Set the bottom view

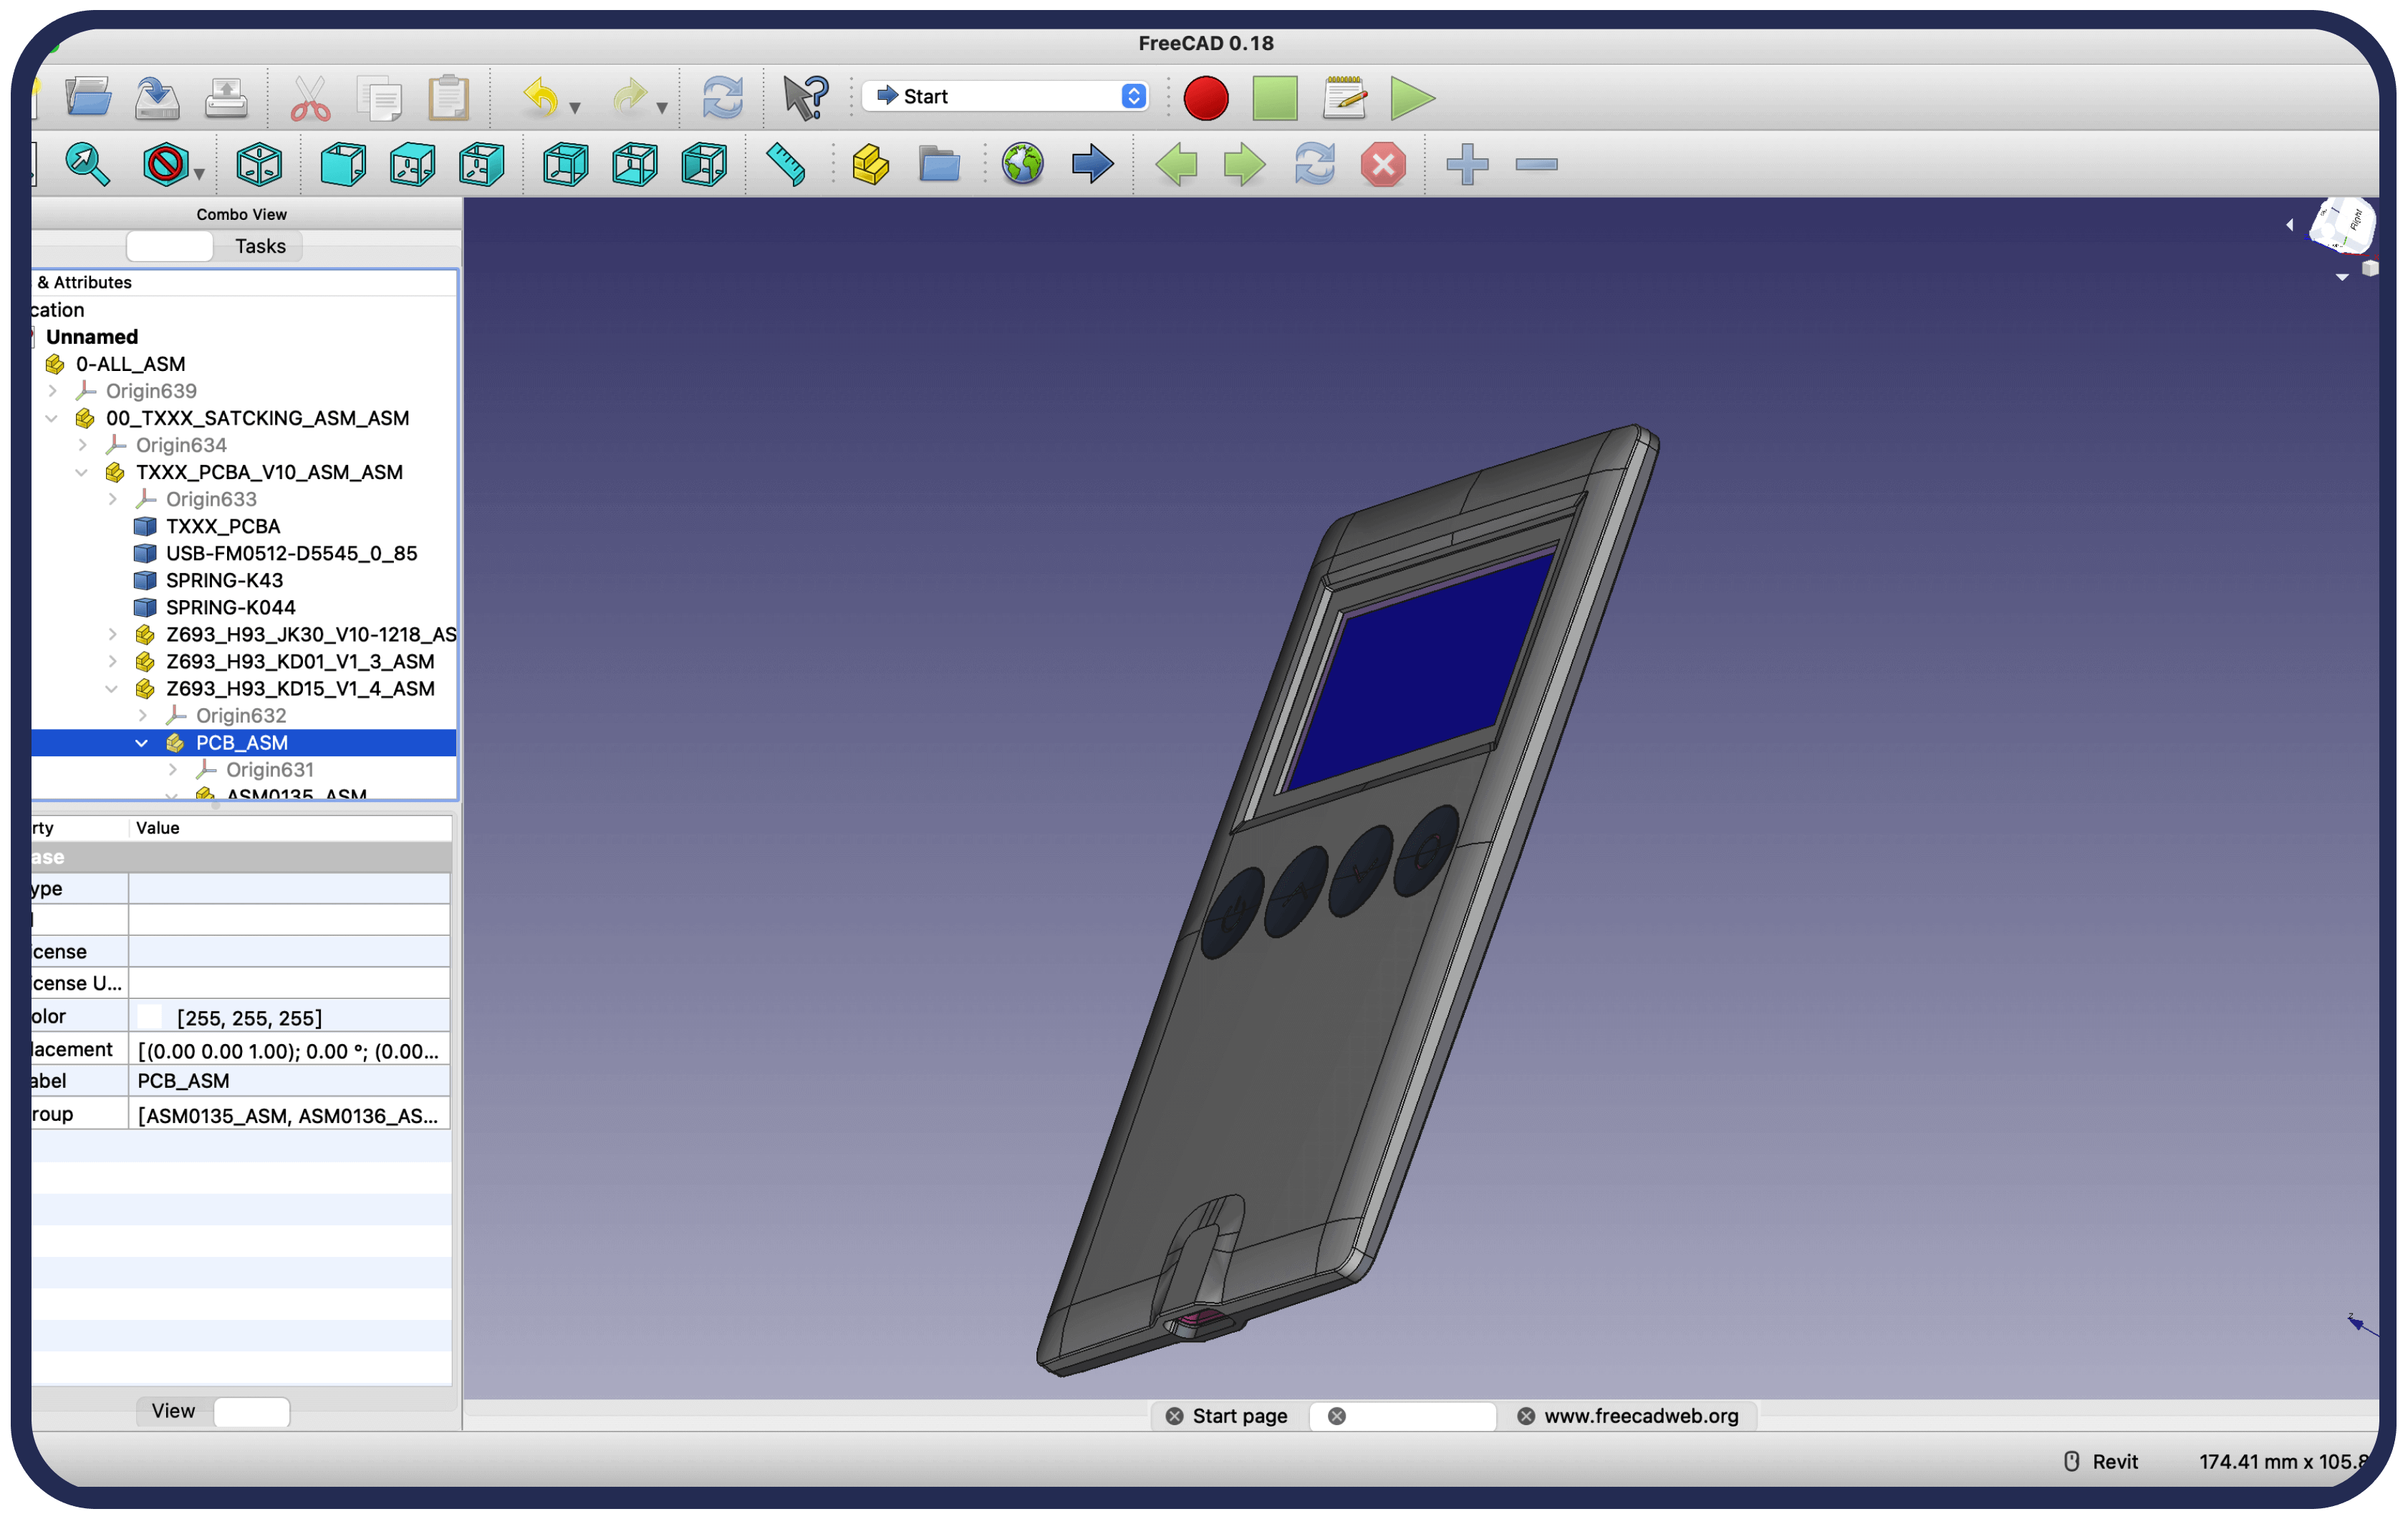(635, 164)
